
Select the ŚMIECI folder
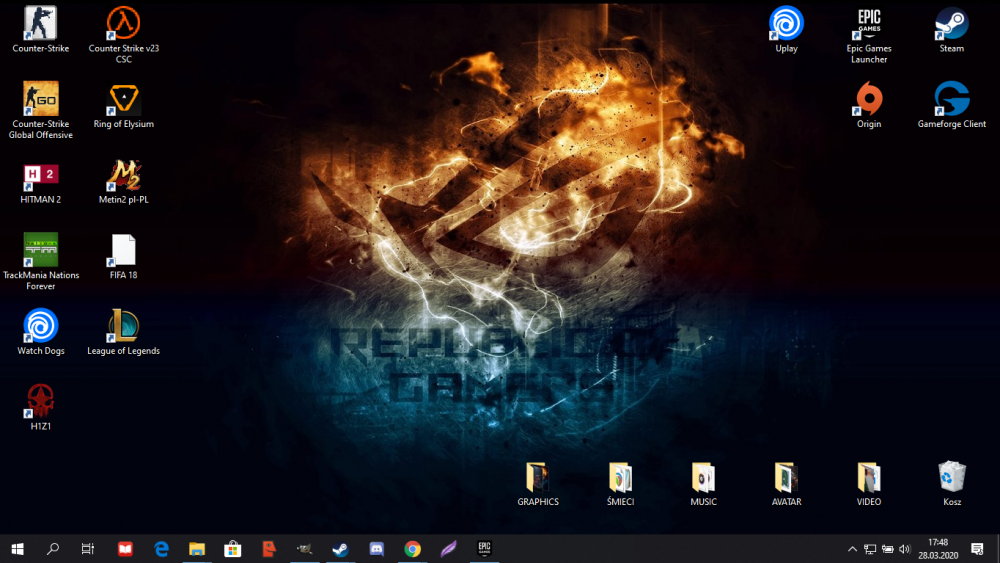click(x=621, y=483)
